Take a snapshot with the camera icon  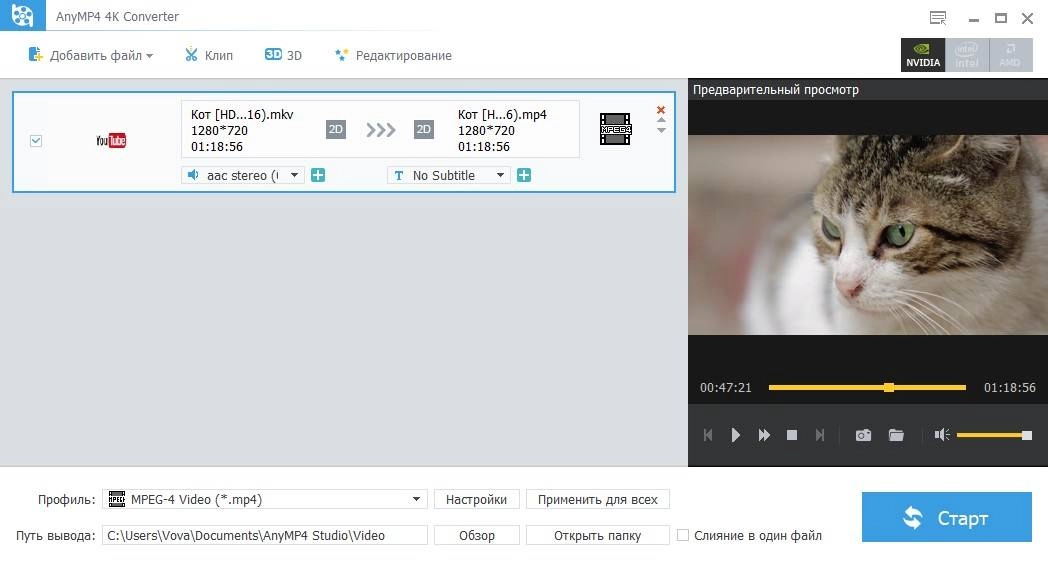864,435
